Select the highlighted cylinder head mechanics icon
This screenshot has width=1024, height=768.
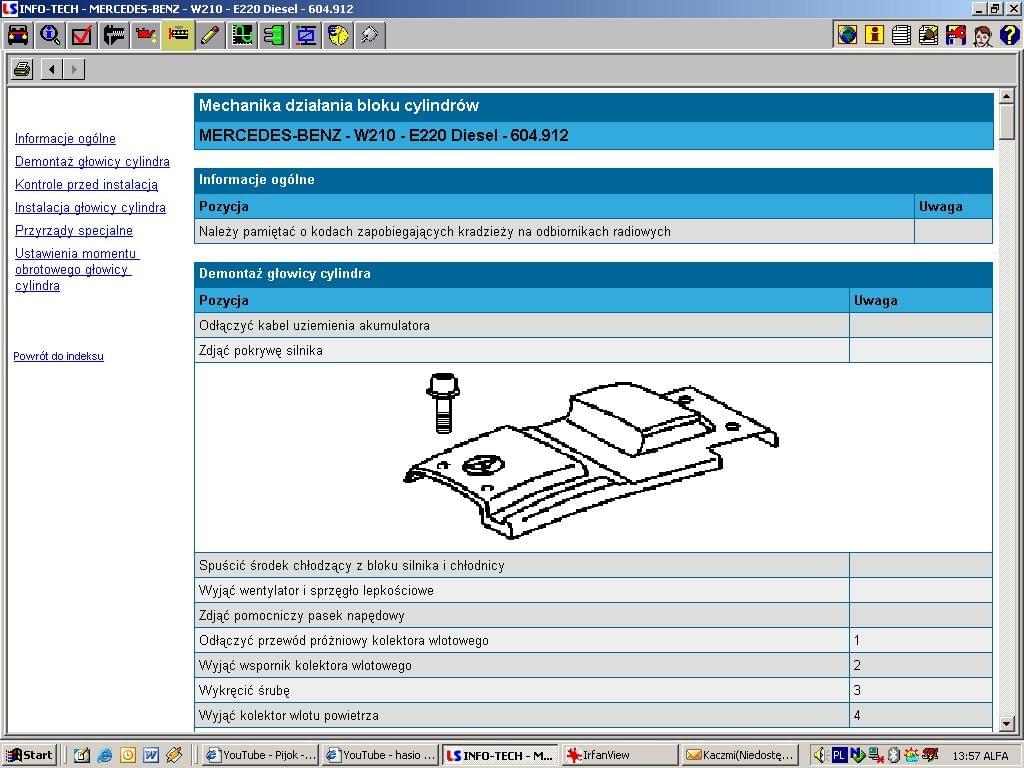click(x=177, y=35)
